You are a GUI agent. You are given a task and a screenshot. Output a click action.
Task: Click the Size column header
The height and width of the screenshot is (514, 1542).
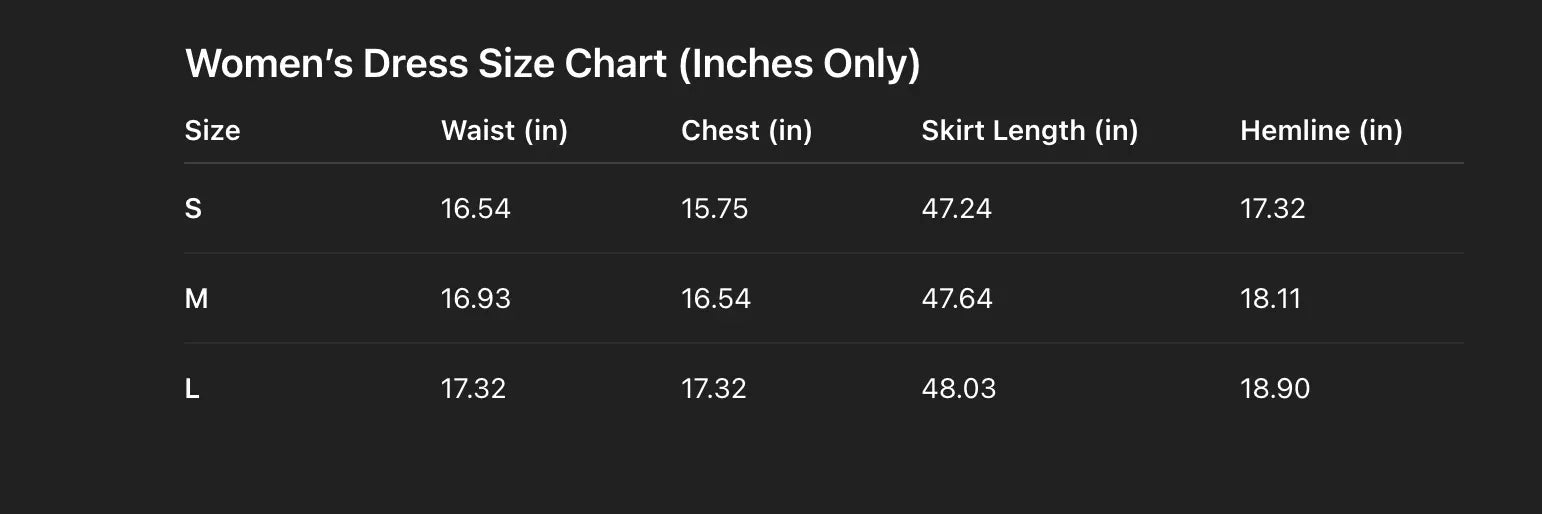pos(212,131)
